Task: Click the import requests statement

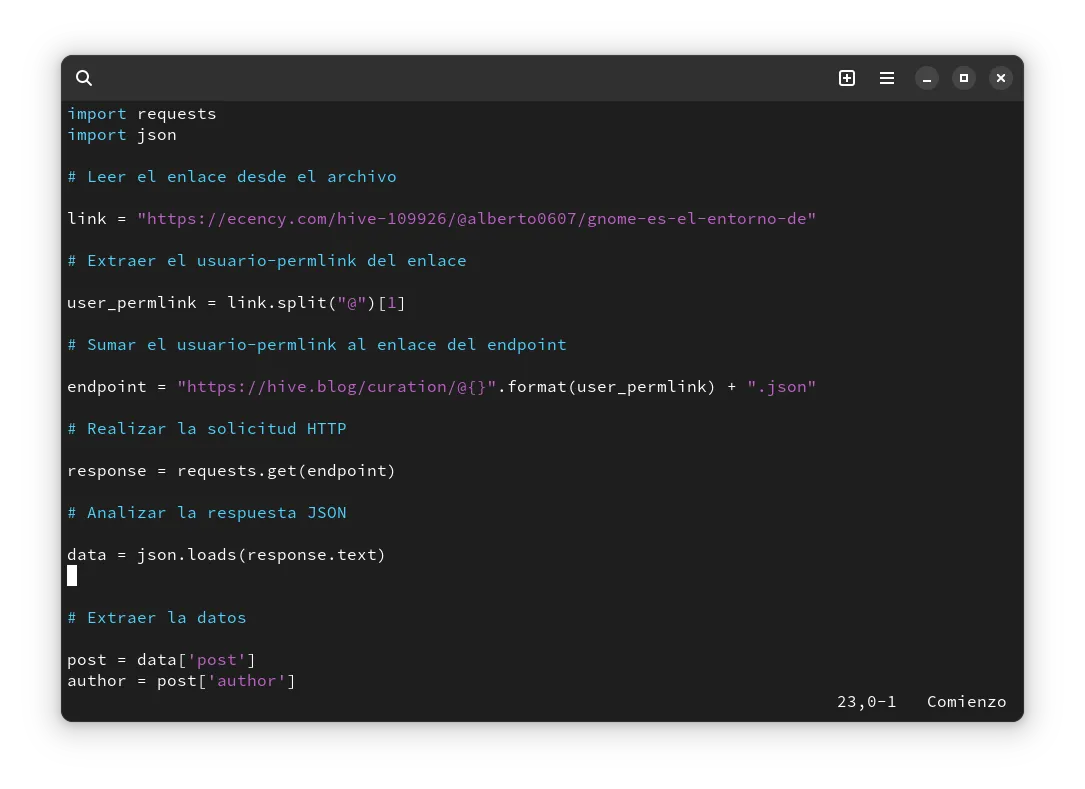Action: pyautogui.click(x=141, y=113)
